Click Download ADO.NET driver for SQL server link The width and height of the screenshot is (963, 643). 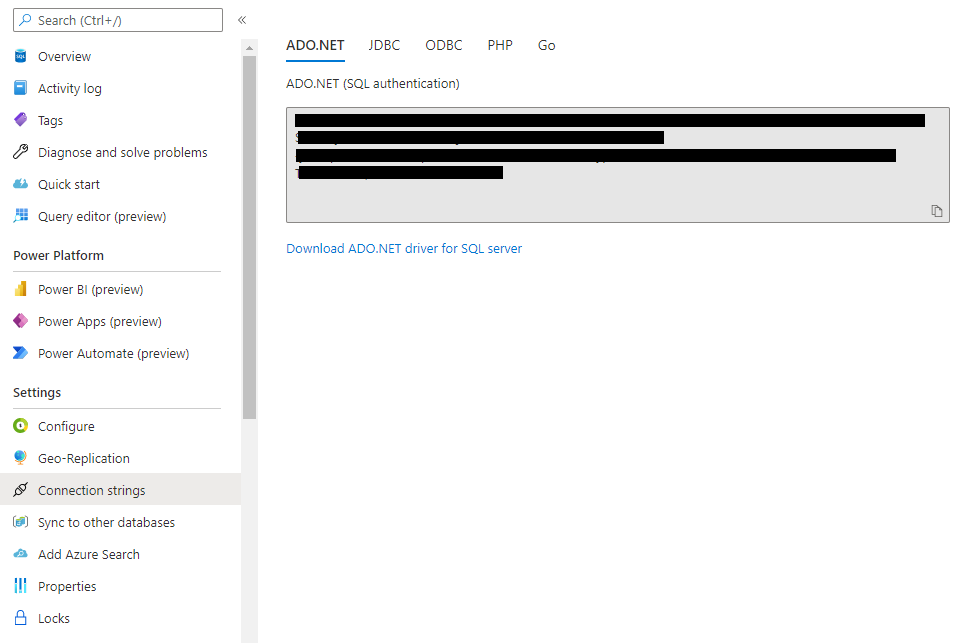pos(404,249)
